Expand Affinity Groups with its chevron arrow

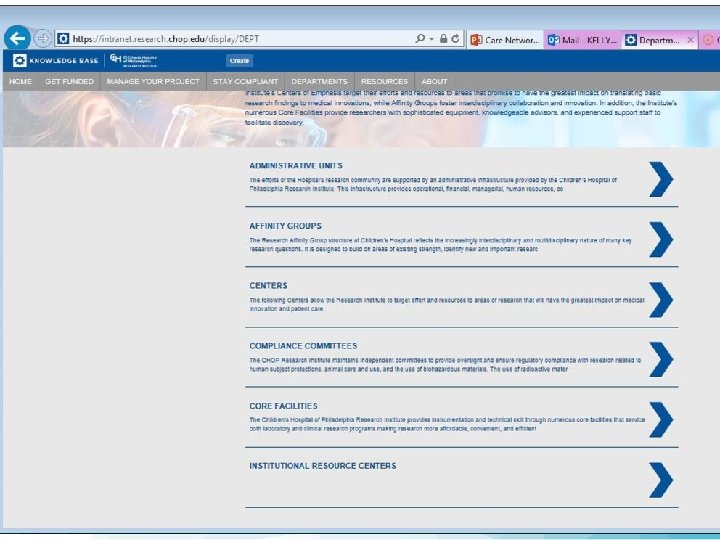click(x=661, y=239)
